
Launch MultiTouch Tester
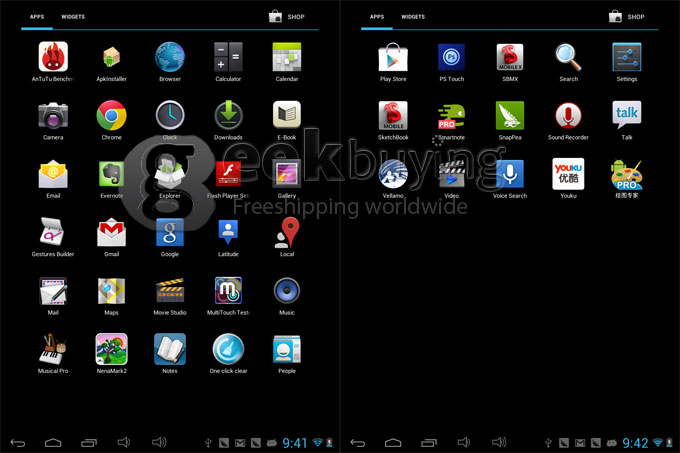228,291
